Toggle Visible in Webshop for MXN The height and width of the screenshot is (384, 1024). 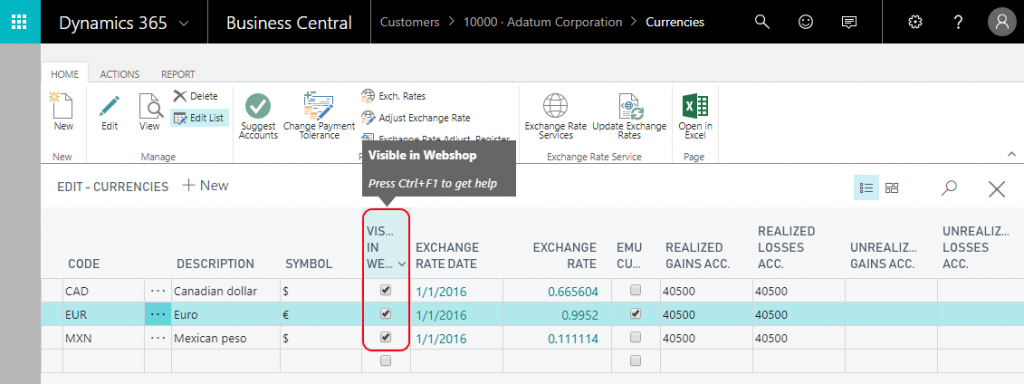pyautogui.click(x=385, y=337)
